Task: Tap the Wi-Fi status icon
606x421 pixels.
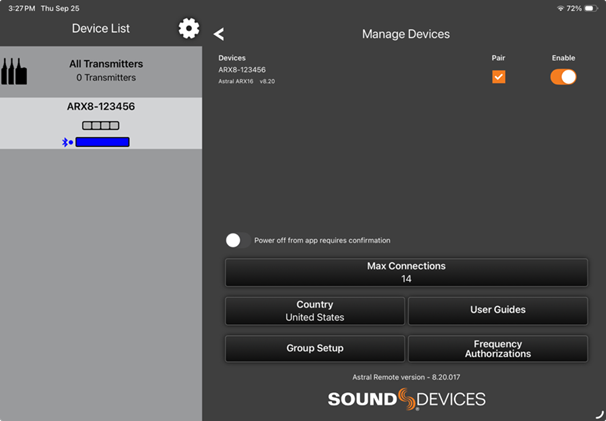Action: coord(560,9)
